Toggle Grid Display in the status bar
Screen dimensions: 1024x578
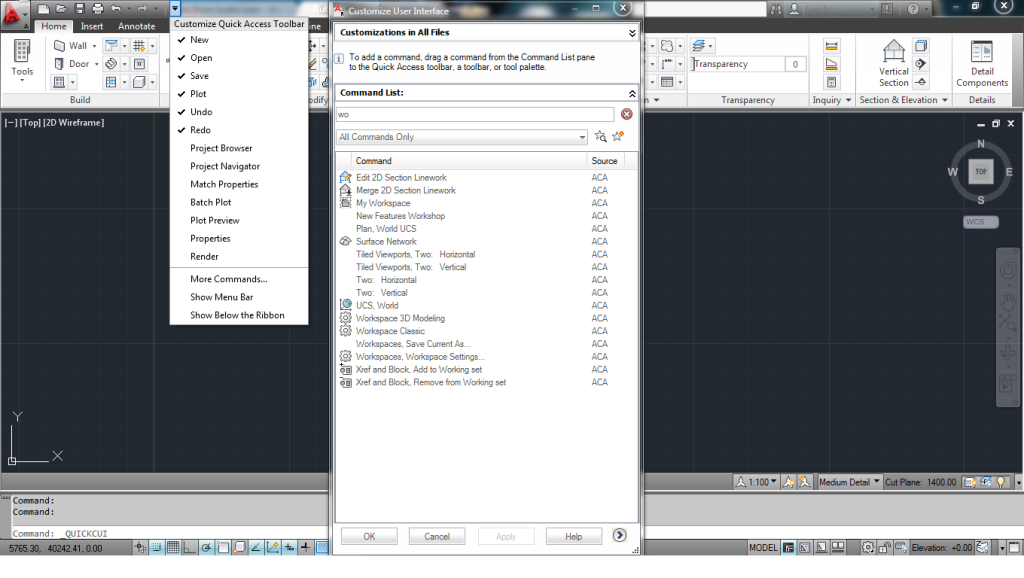173,547
